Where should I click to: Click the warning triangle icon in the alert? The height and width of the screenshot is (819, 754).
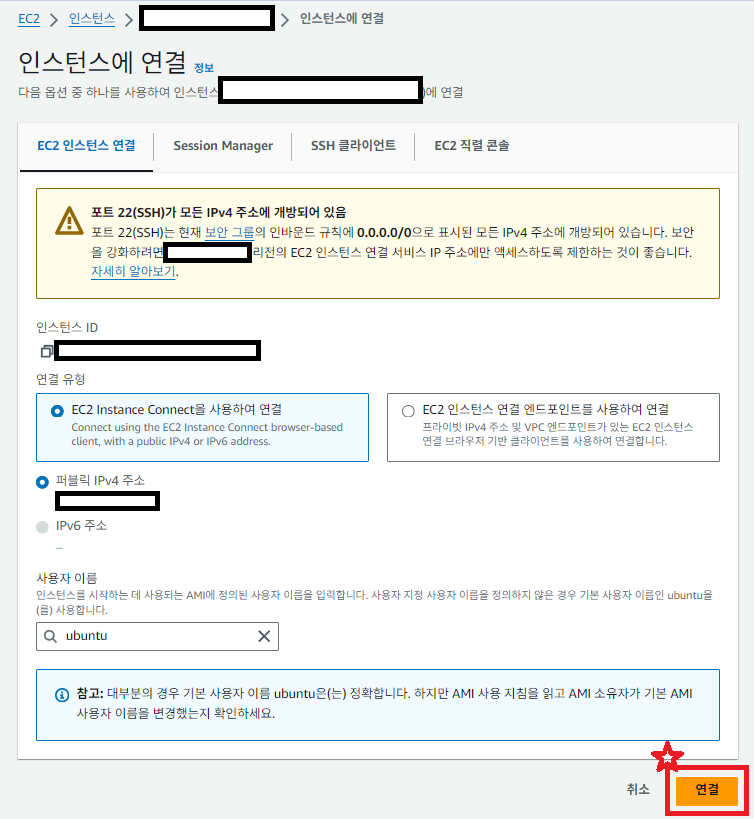tap(69, 221)
